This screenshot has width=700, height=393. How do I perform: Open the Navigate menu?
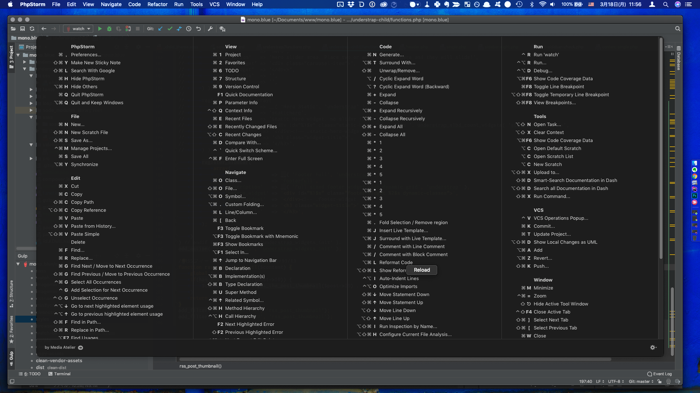[x=111, y=4]
